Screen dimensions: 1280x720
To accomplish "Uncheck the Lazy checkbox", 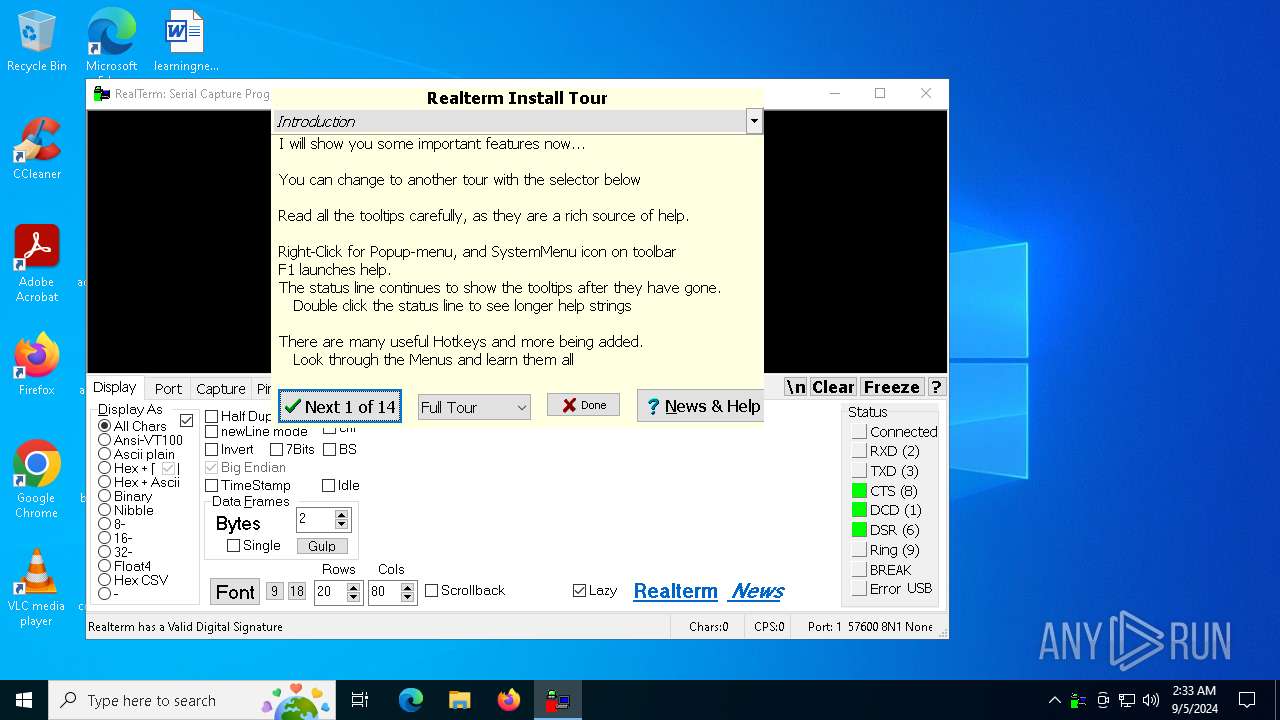I will [x=579, y=591].
